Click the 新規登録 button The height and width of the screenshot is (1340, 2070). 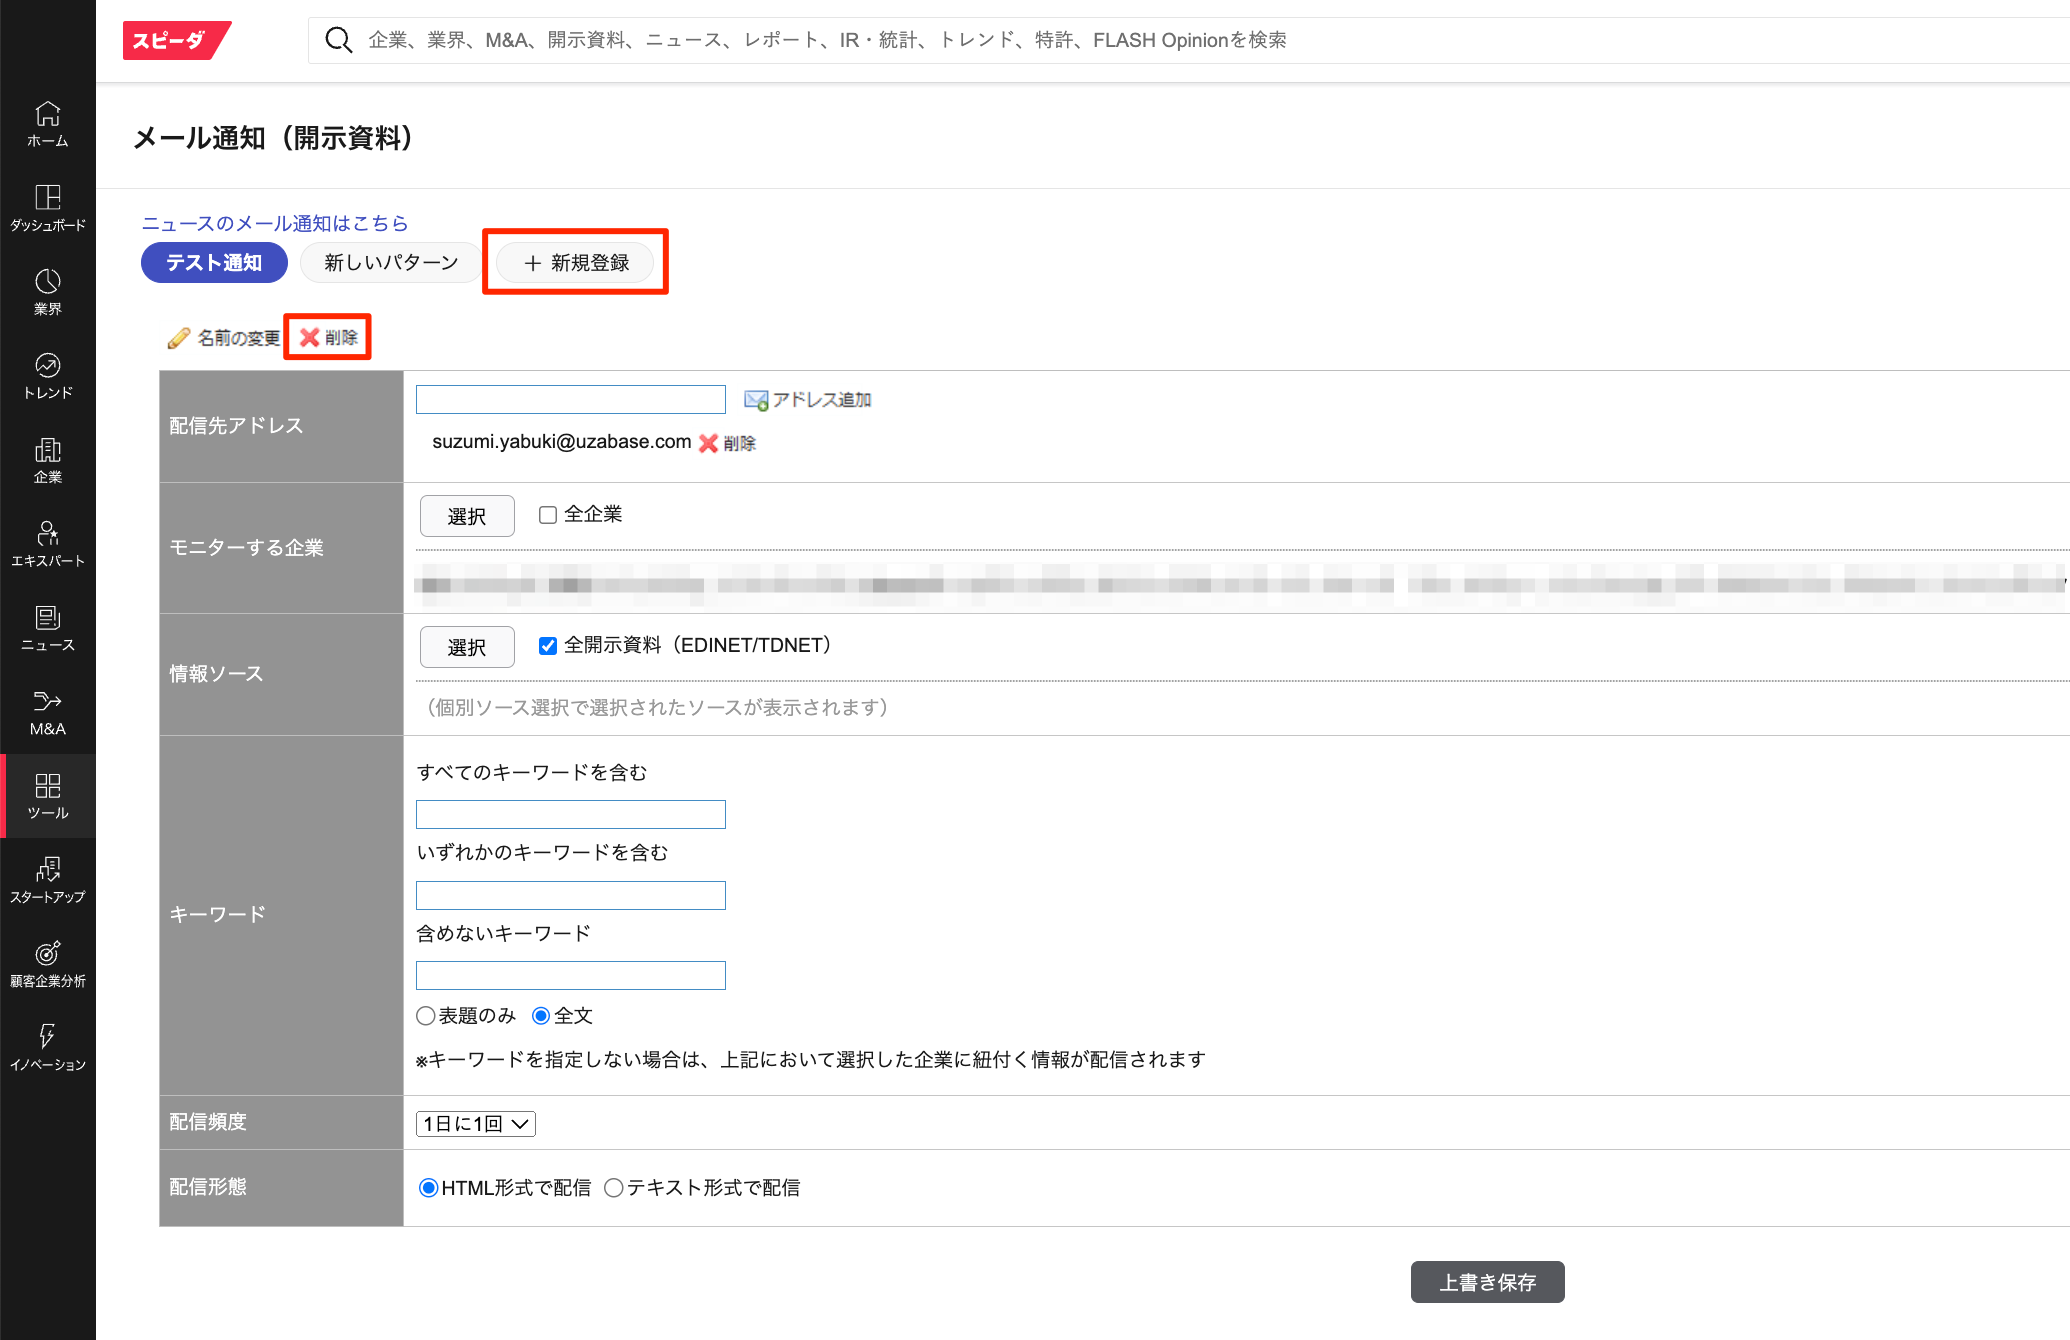pyautogui.click(x=576, y=262)
